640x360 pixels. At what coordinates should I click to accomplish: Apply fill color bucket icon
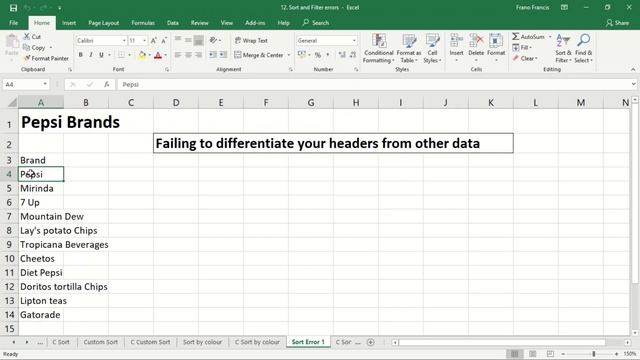pos(142,55)
